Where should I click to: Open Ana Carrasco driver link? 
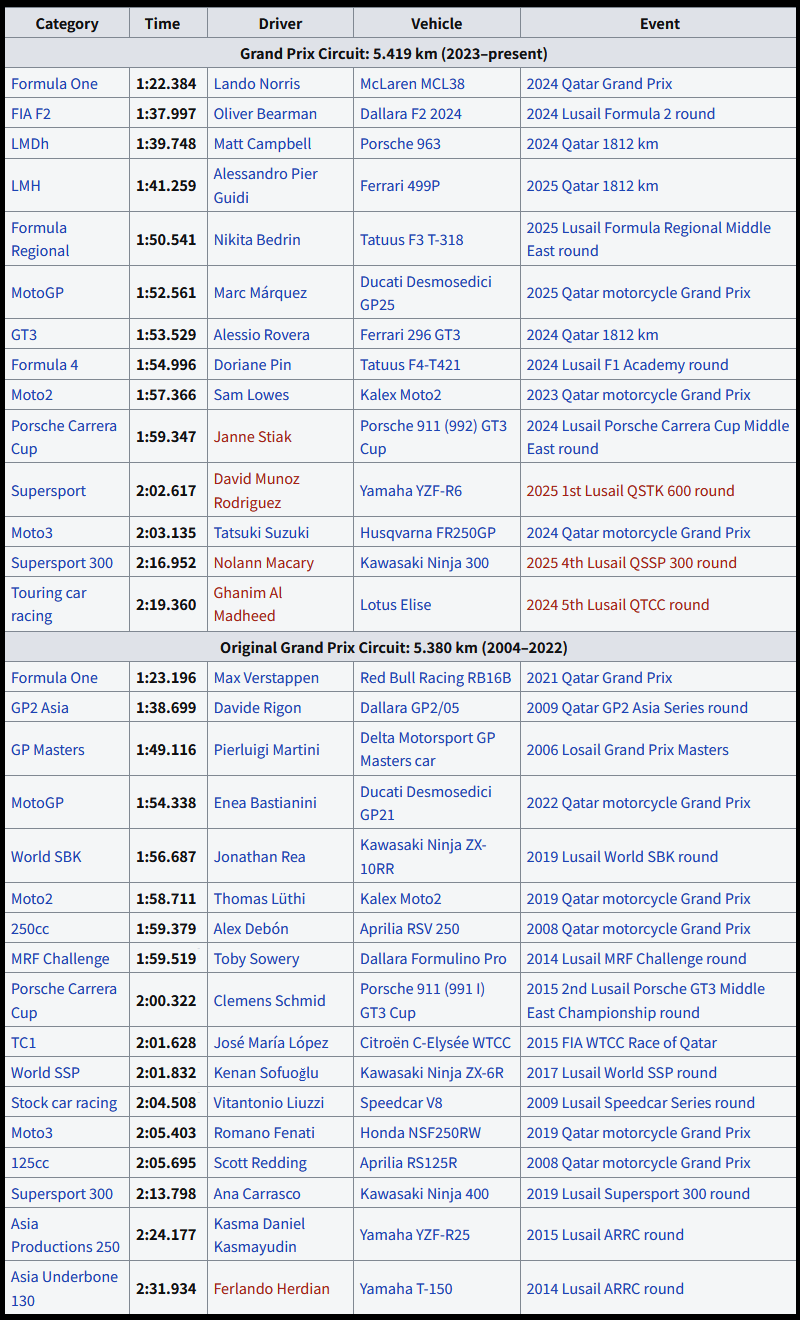pyautogui.click(x=256, y=1194)
